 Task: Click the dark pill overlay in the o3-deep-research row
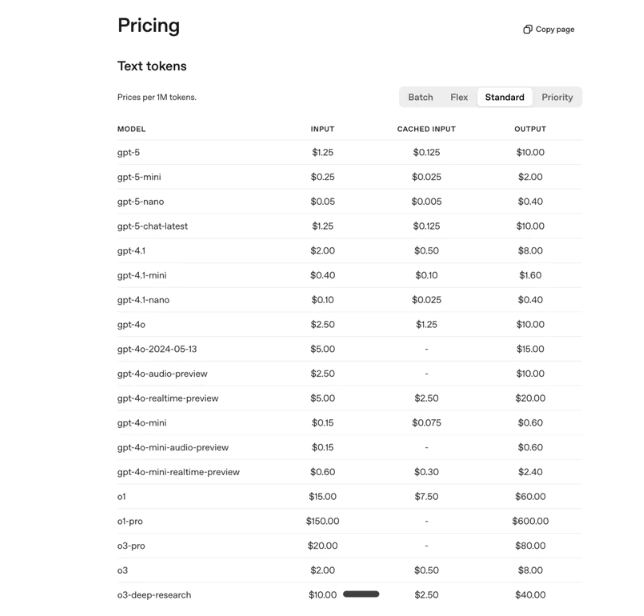(361, 594)
